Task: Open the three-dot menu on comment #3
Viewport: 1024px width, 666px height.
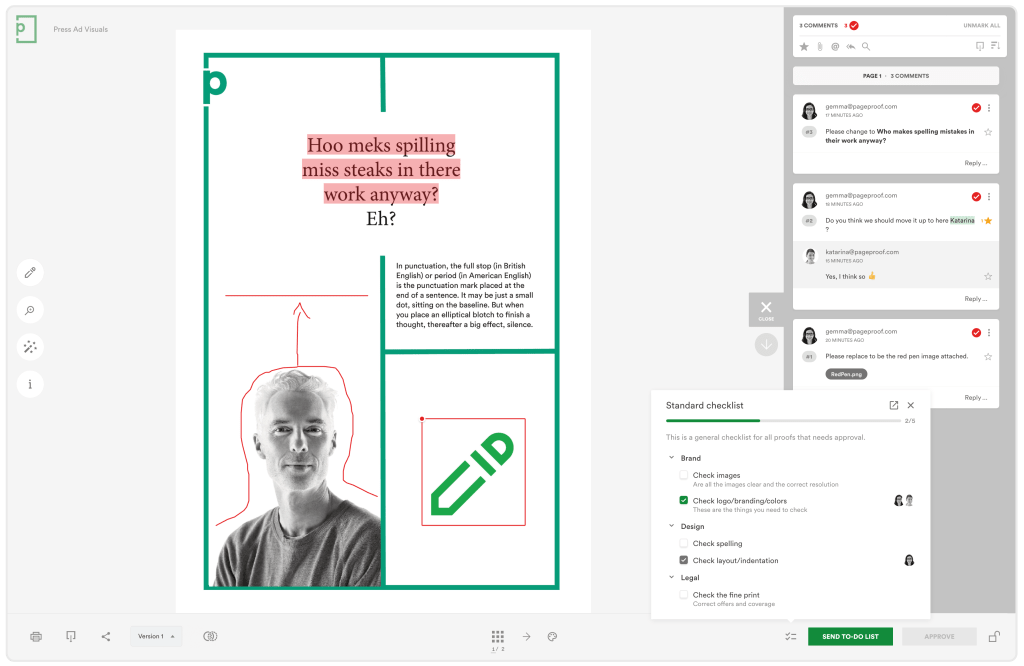Action: pos(989,108)
